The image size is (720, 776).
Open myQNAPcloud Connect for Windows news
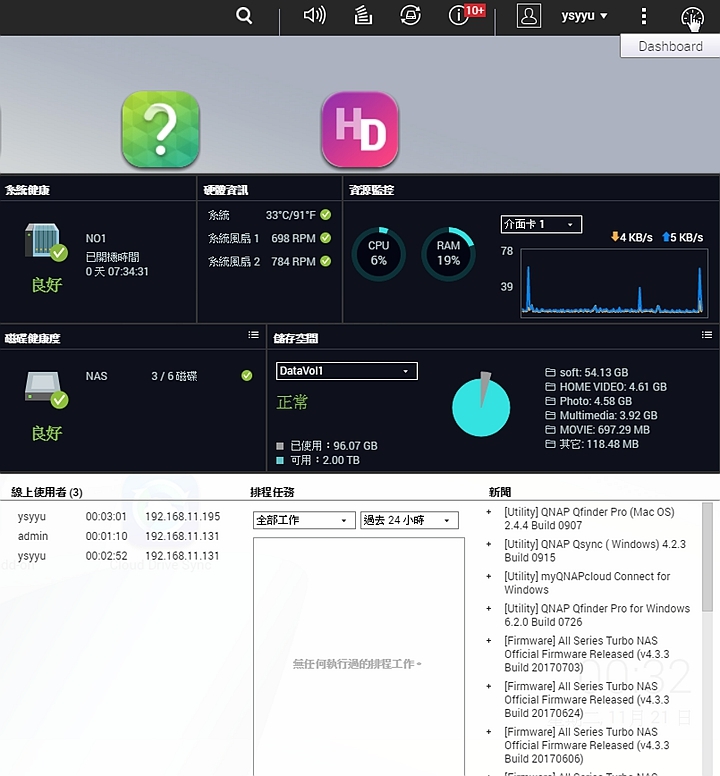587,582
